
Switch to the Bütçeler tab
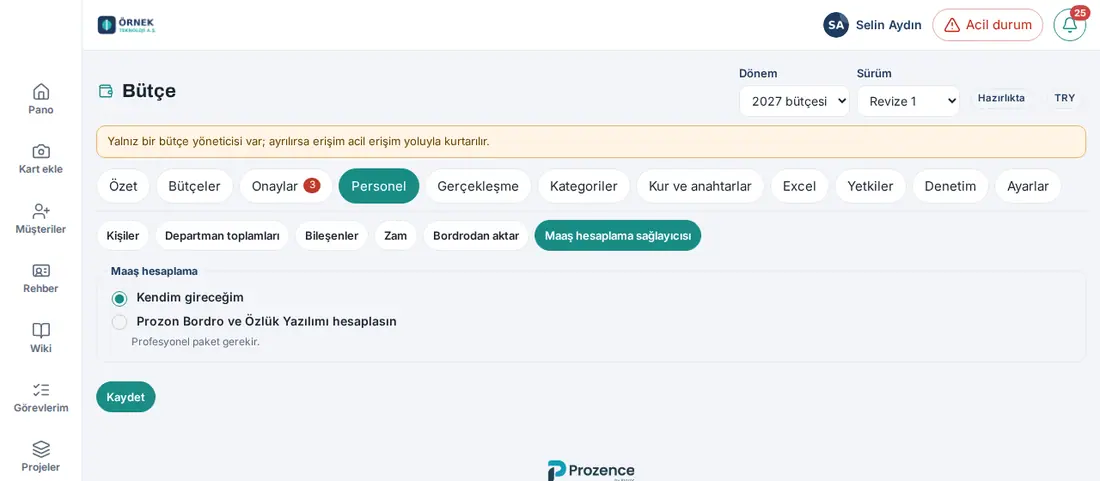pyautogui.click(x=194, y=186)
